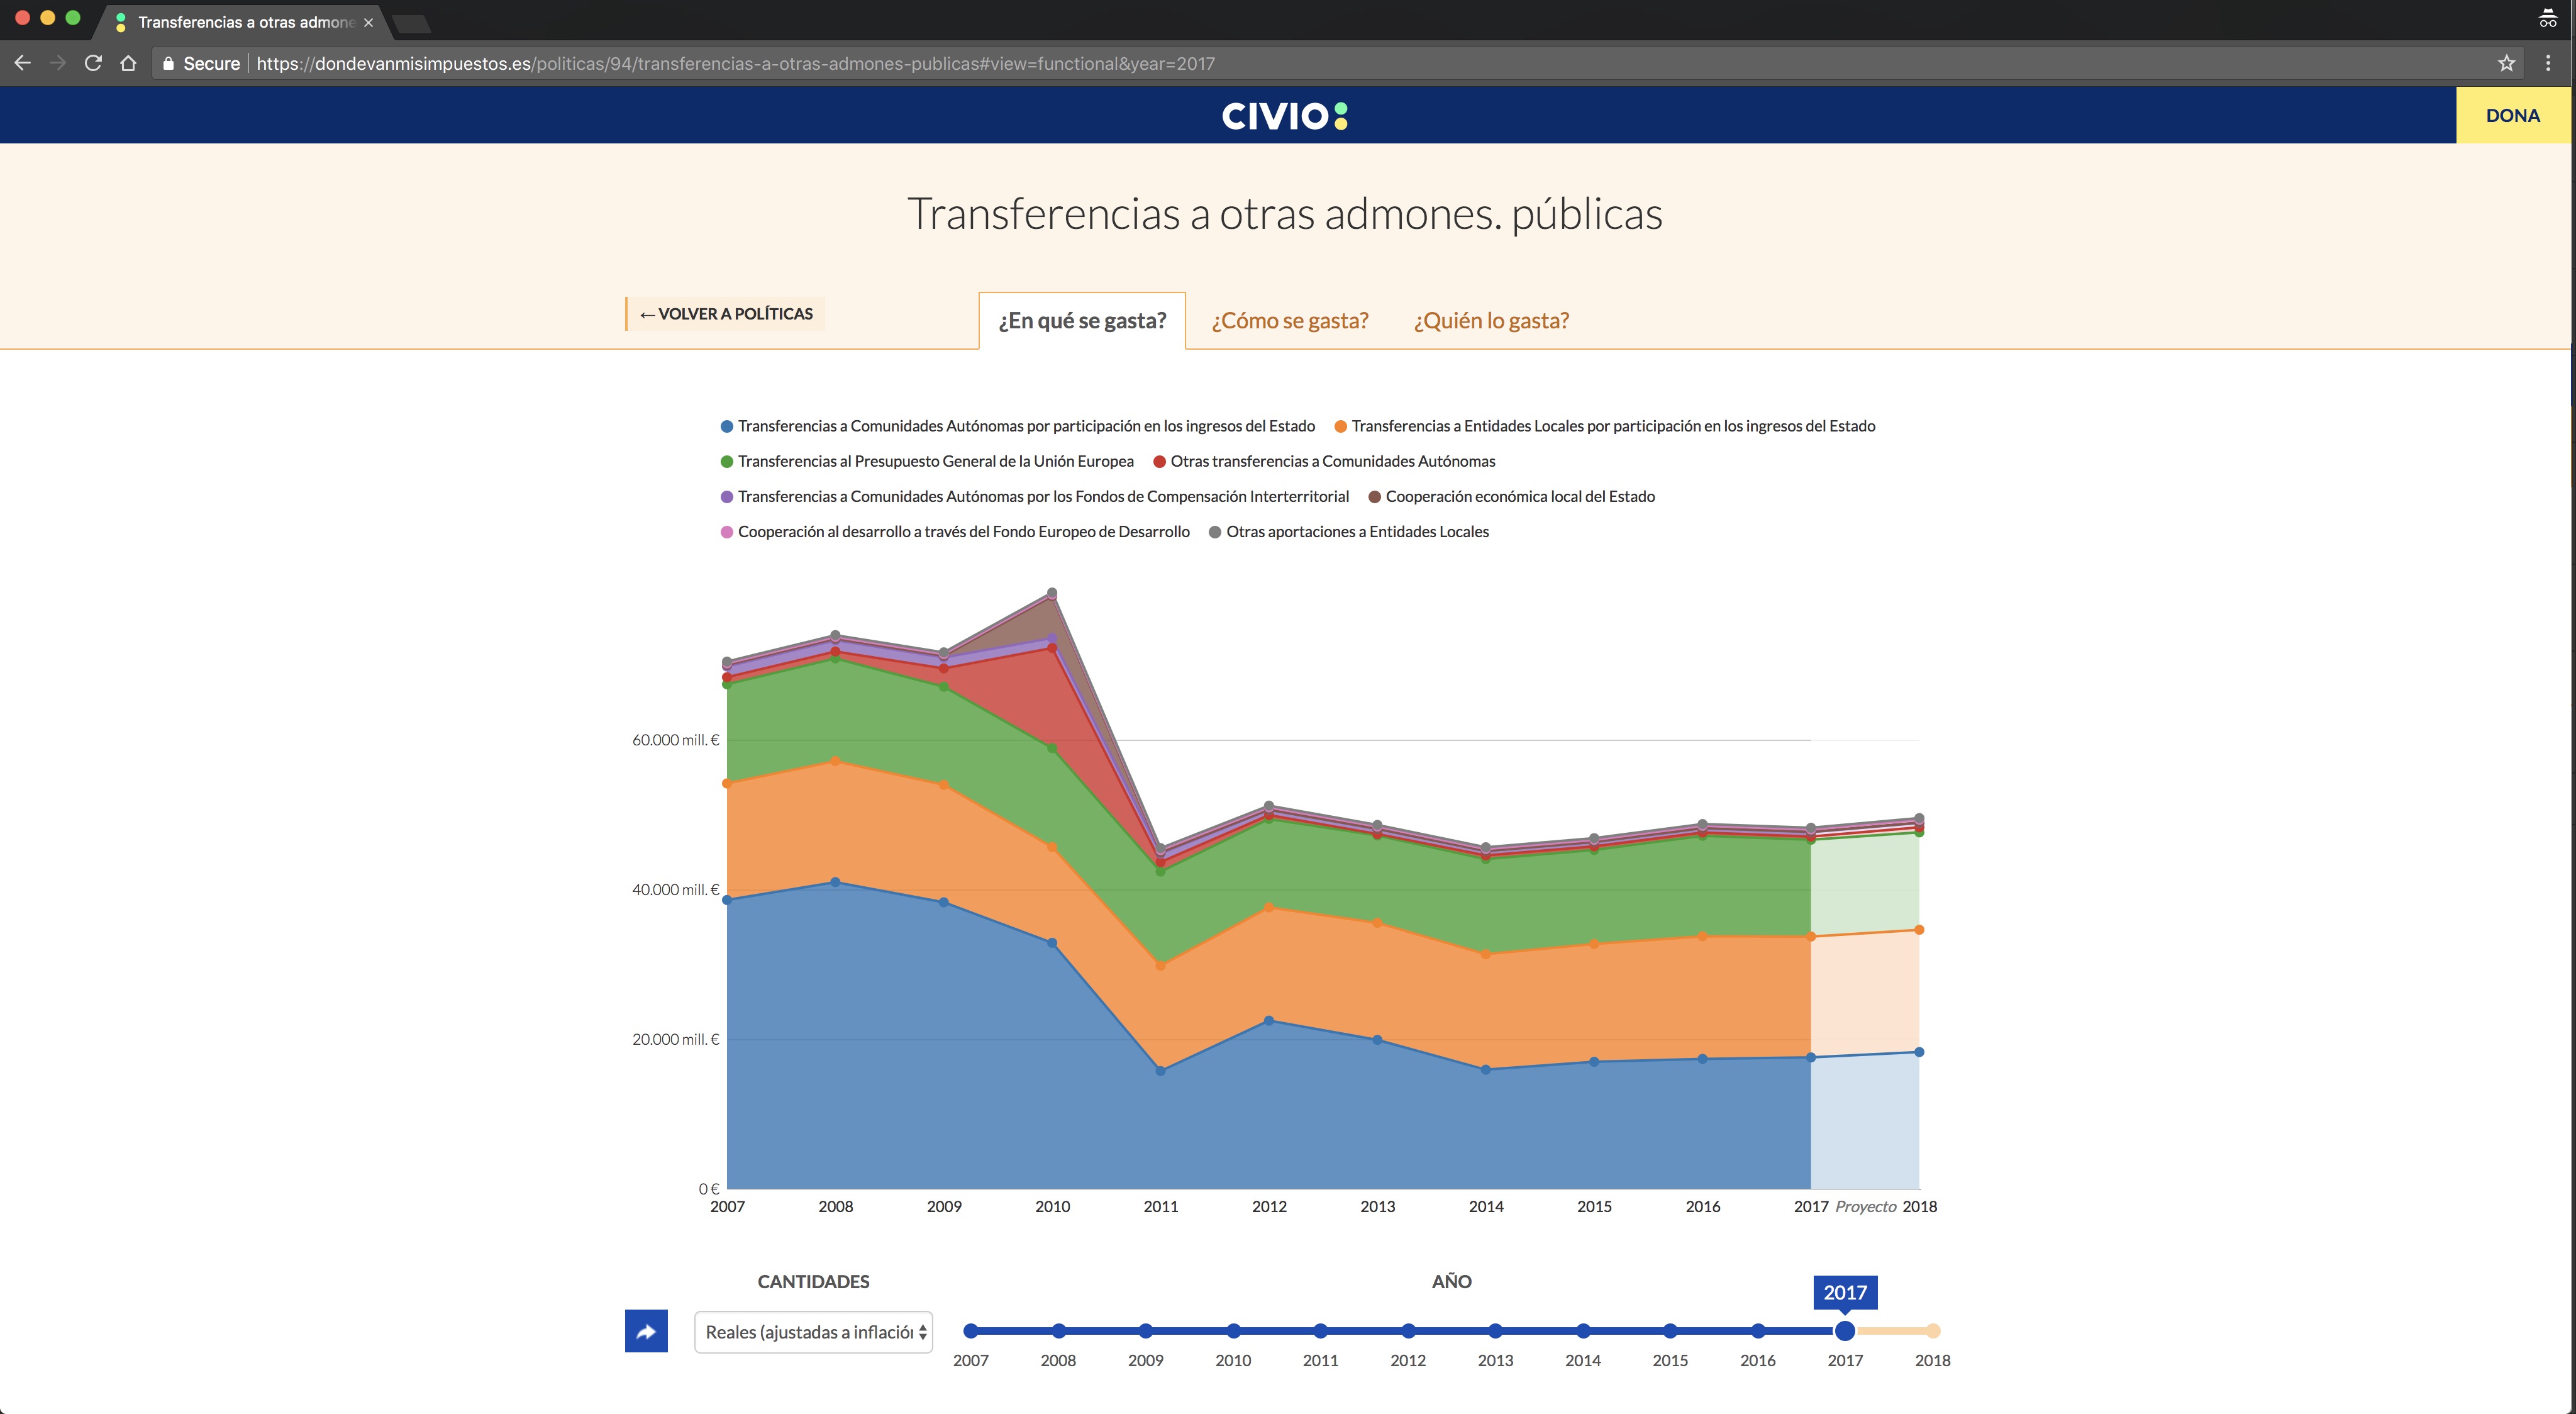Viewport: 2576px width, 1414px height.
Task: Close the Transferencias browser tab
Action: pyautogui.click(x=368, y=22)
